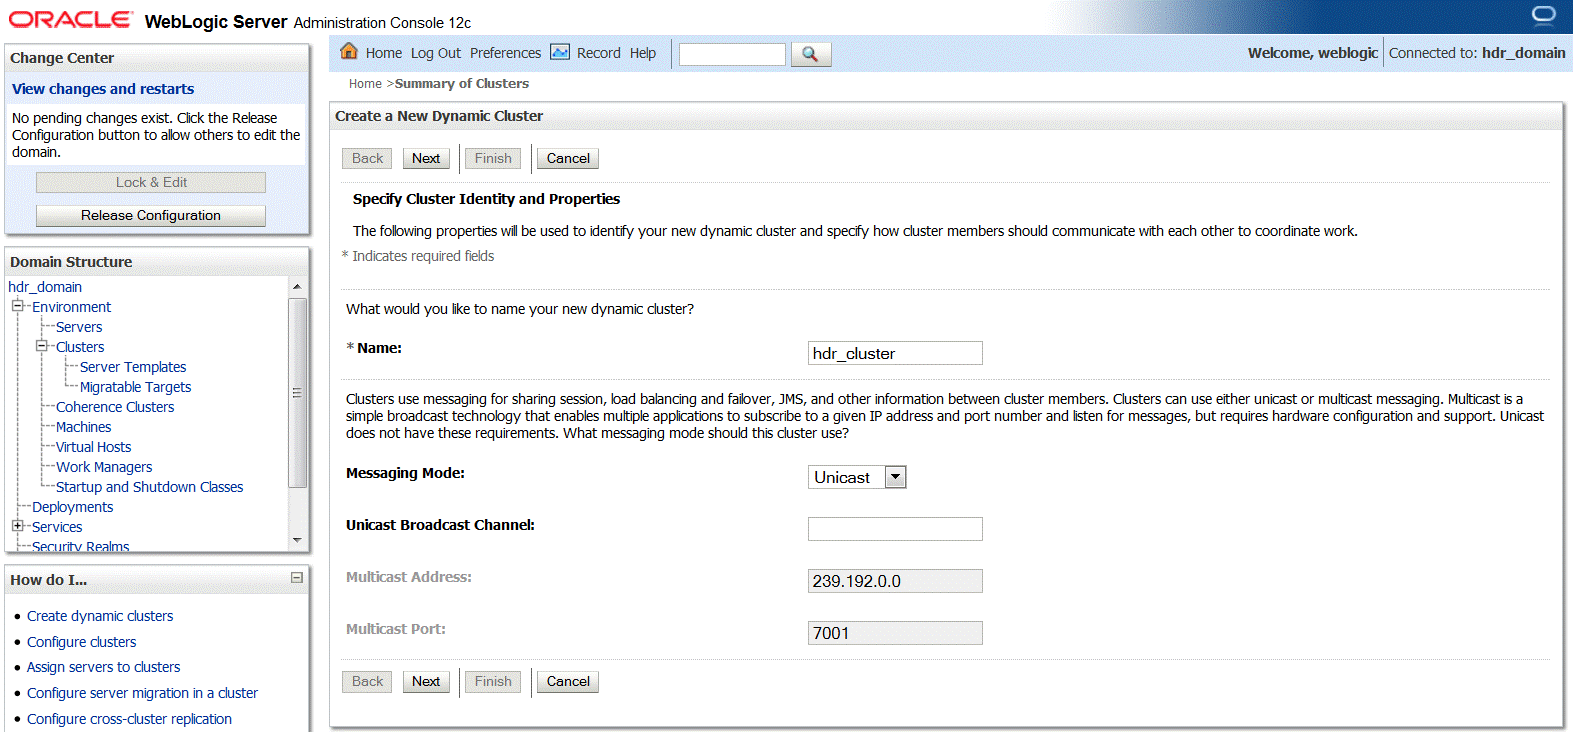Open Create dynamic clusters help link

(x=100, y=616)
